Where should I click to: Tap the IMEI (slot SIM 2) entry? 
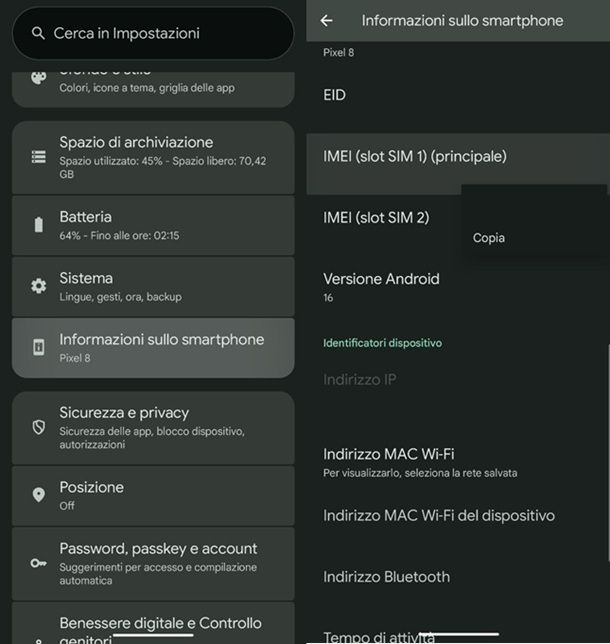click(376, 217)
